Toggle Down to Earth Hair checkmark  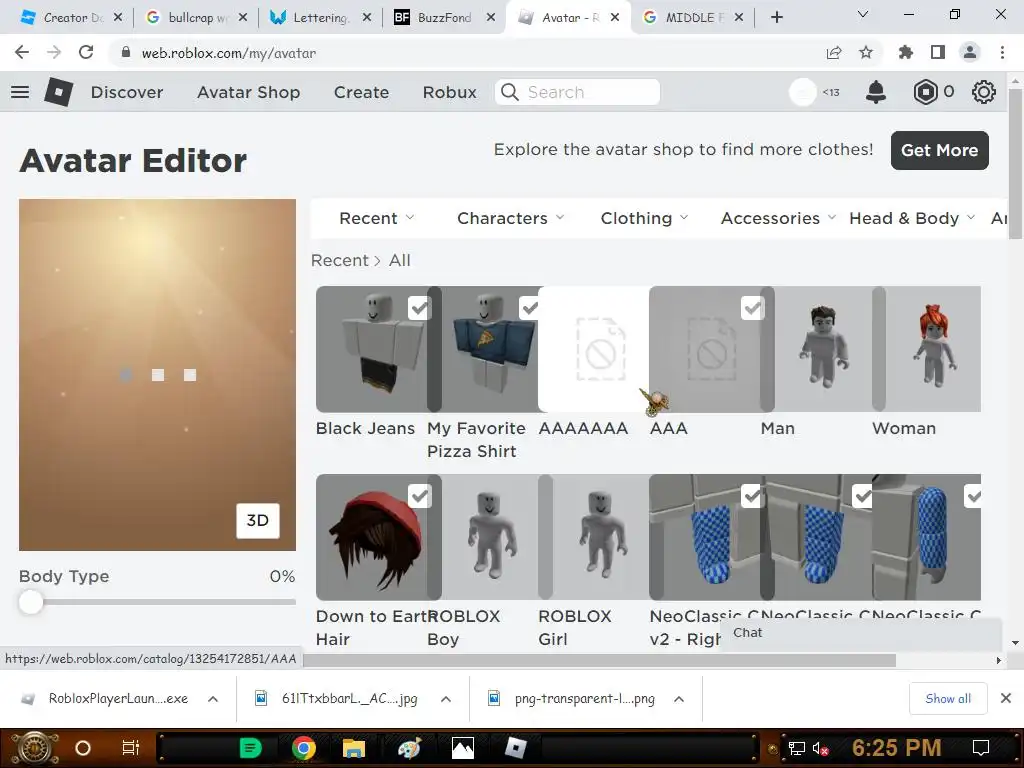click(419, 496)
